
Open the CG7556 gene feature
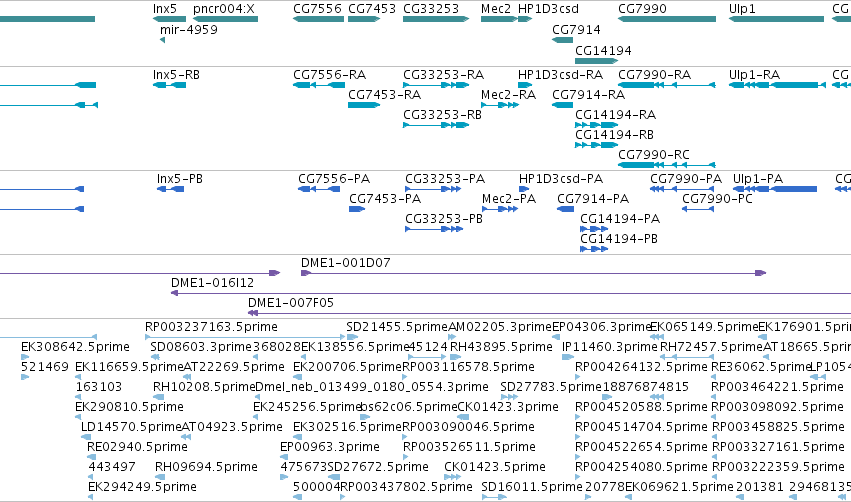click(x=318, y=19)
